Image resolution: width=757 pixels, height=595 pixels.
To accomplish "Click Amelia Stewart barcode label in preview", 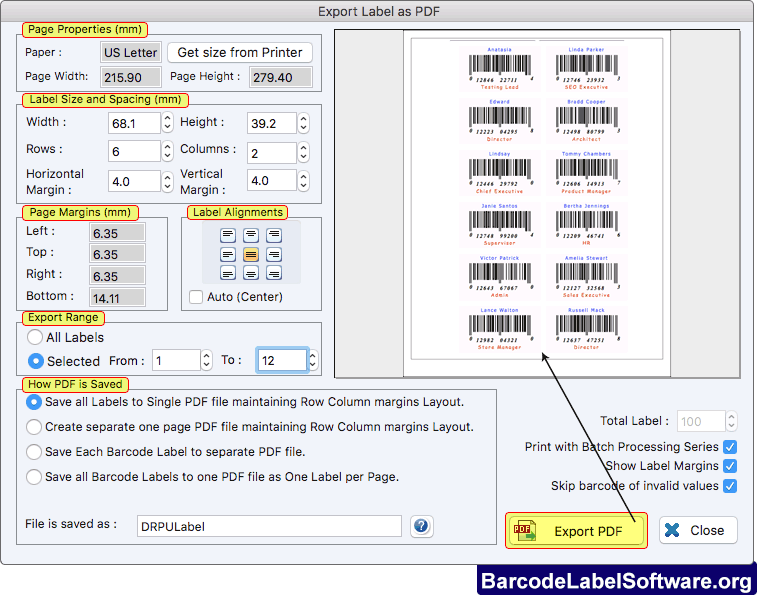I will (x=587, y=277).
